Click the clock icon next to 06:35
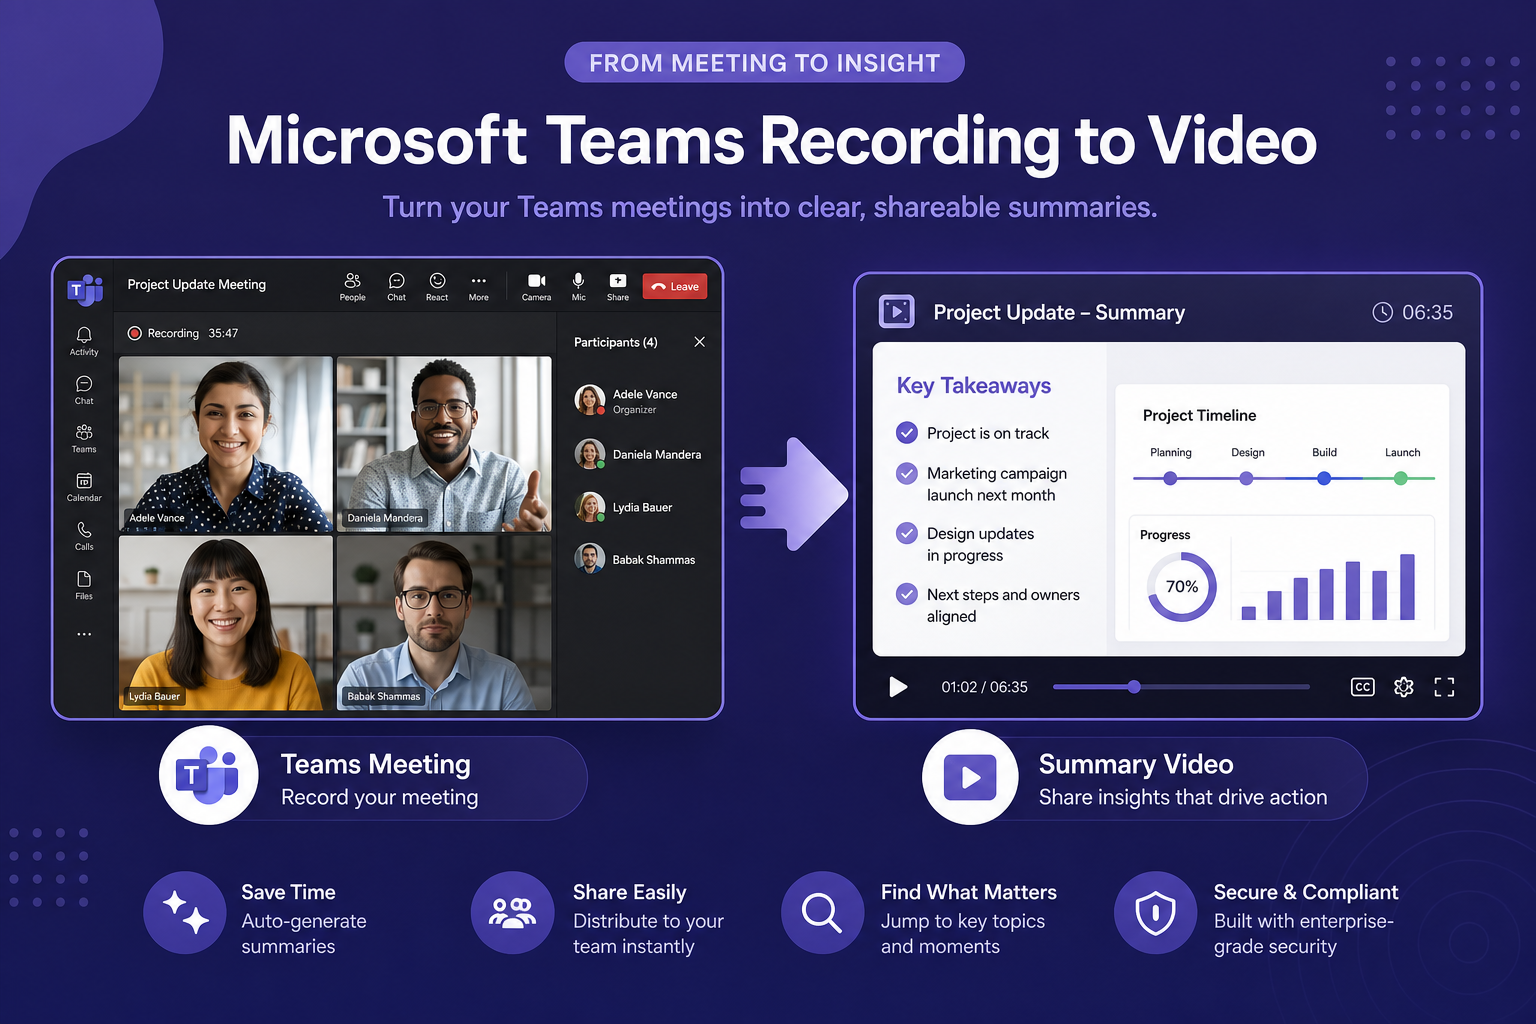The image size is (1536, 1024). [x=1382, y=312]
